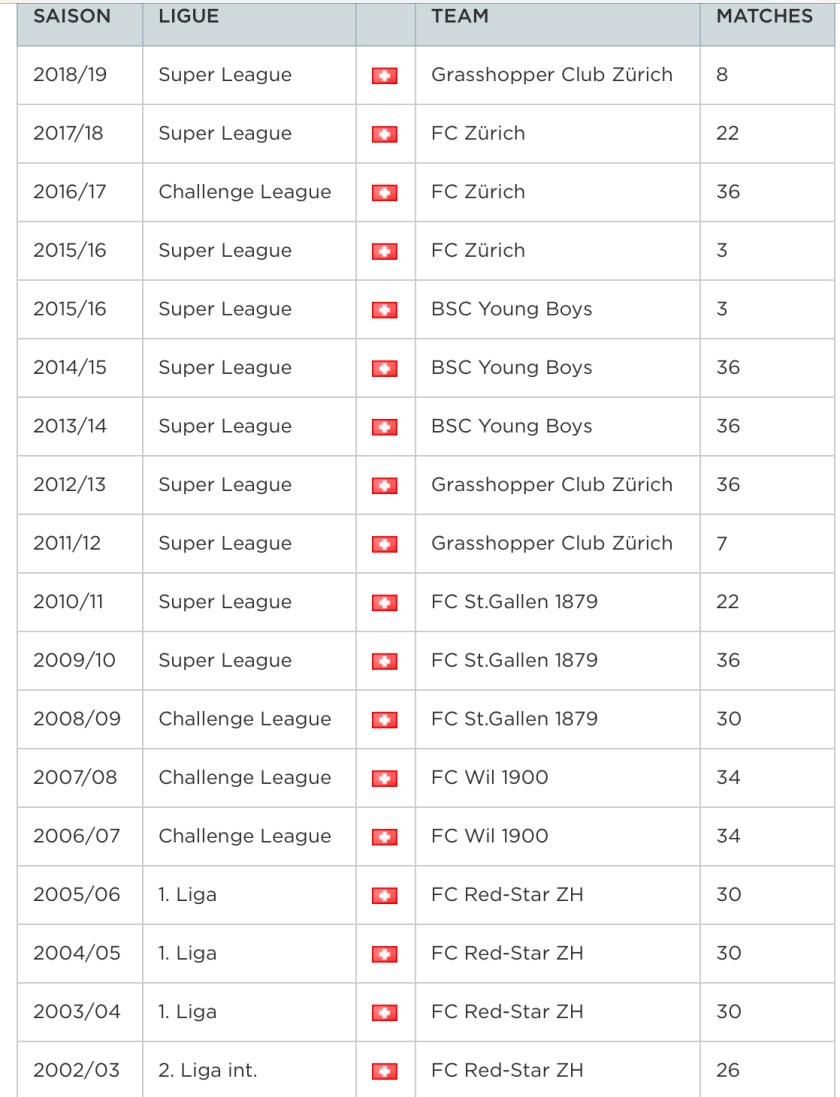The image size is (840, 1097).
Task: Click the Swiss flag in the 2005/06 row
Action: [x=385, y=895]
